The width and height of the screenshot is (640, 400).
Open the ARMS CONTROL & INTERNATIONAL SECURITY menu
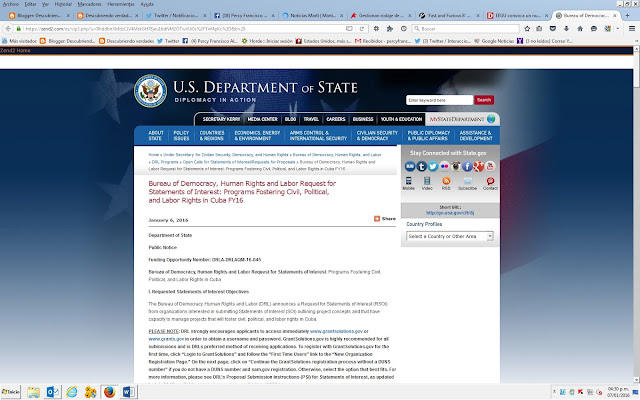(318, 136)
